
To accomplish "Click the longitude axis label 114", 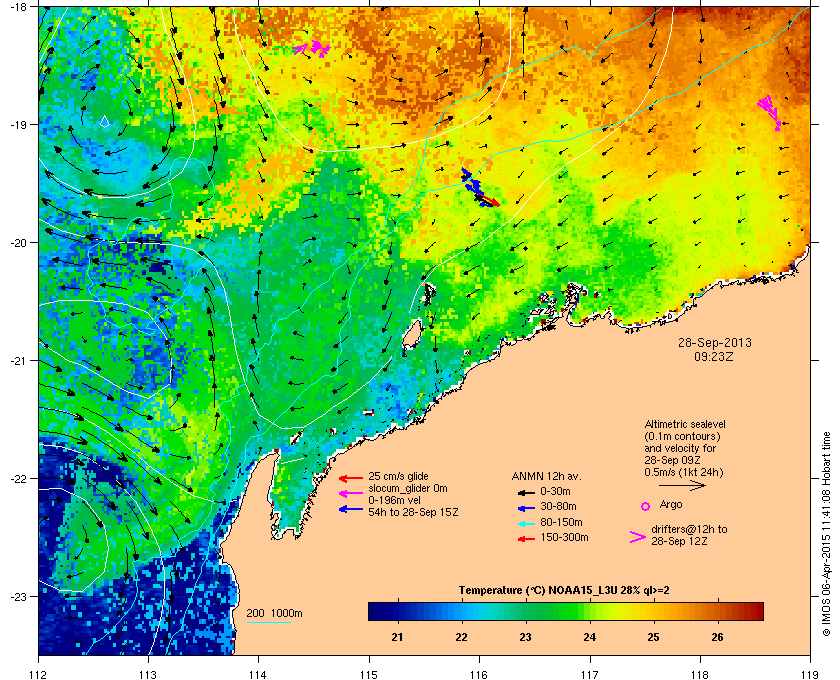I will (x=258, y=674).
